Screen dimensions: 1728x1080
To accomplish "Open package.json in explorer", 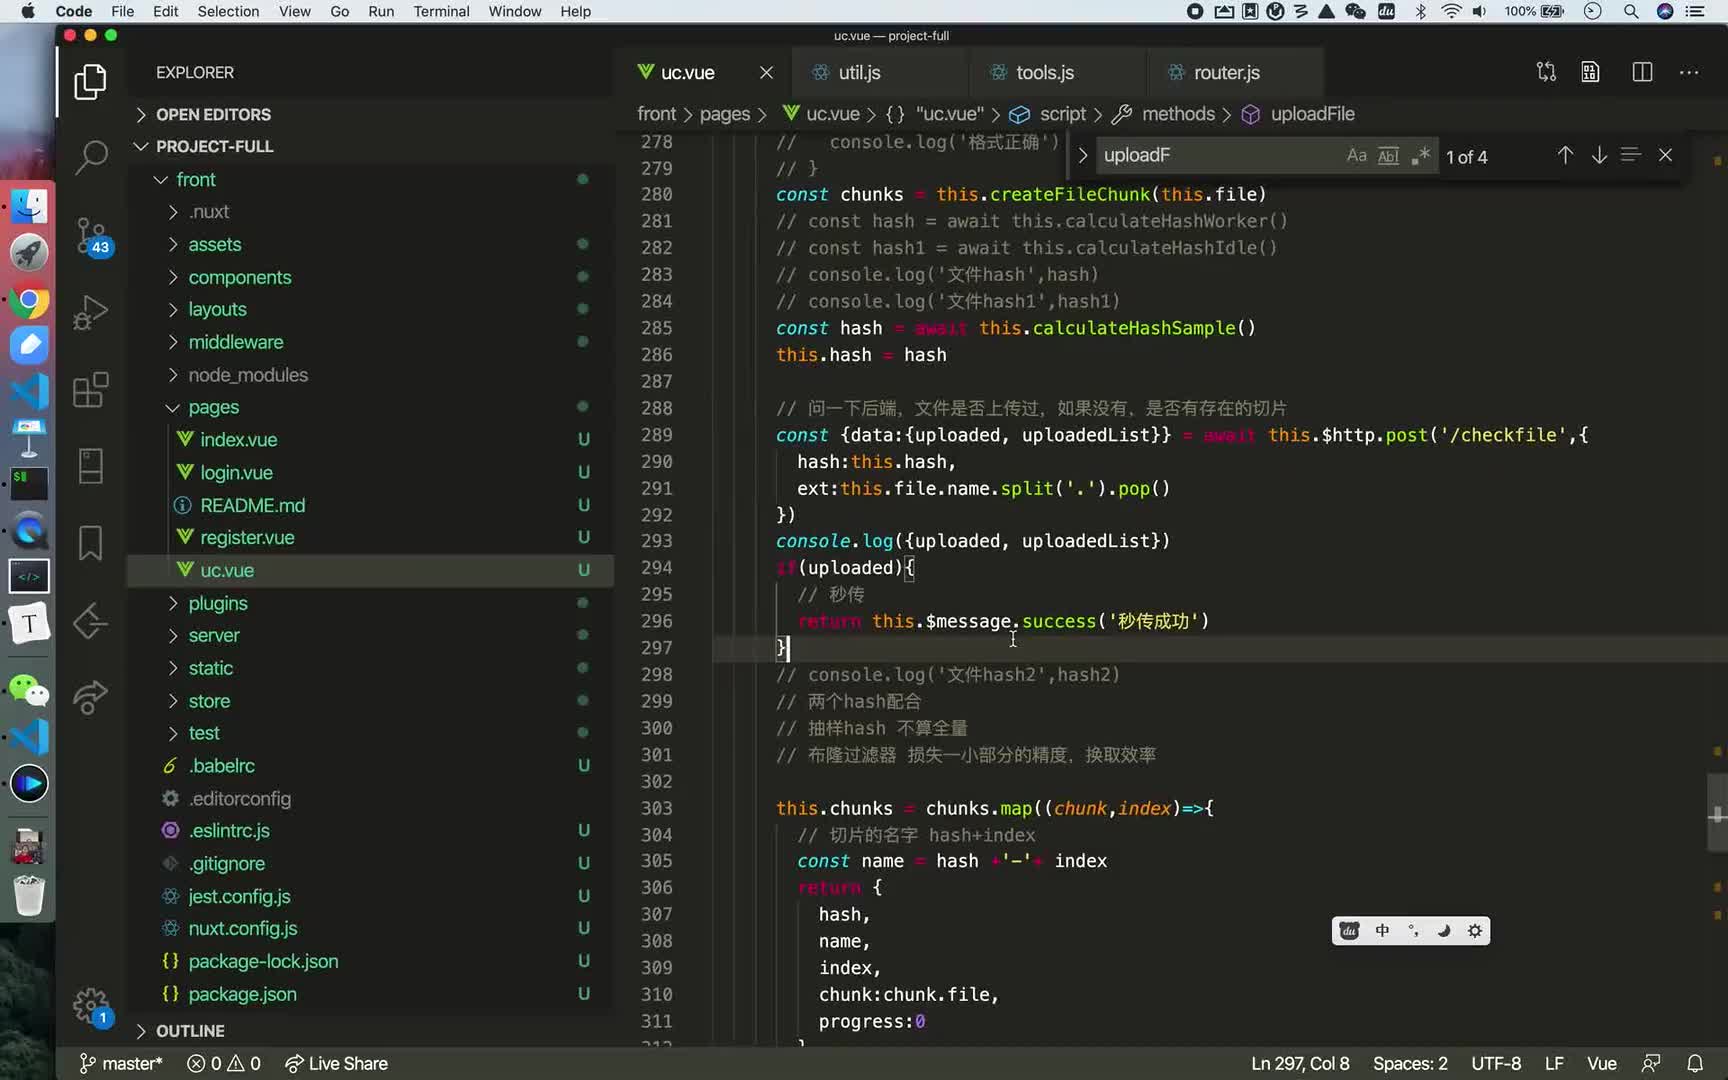I will [370, 994].
